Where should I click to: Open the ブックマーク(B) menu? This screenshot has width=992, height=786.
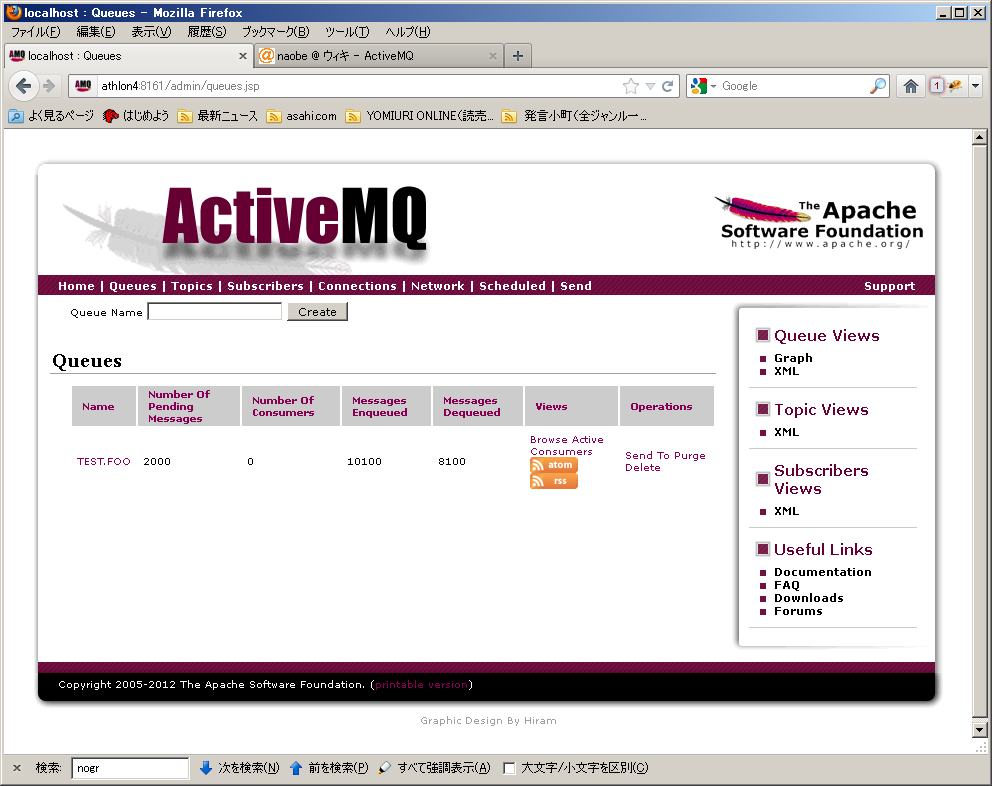click(276, 32)
